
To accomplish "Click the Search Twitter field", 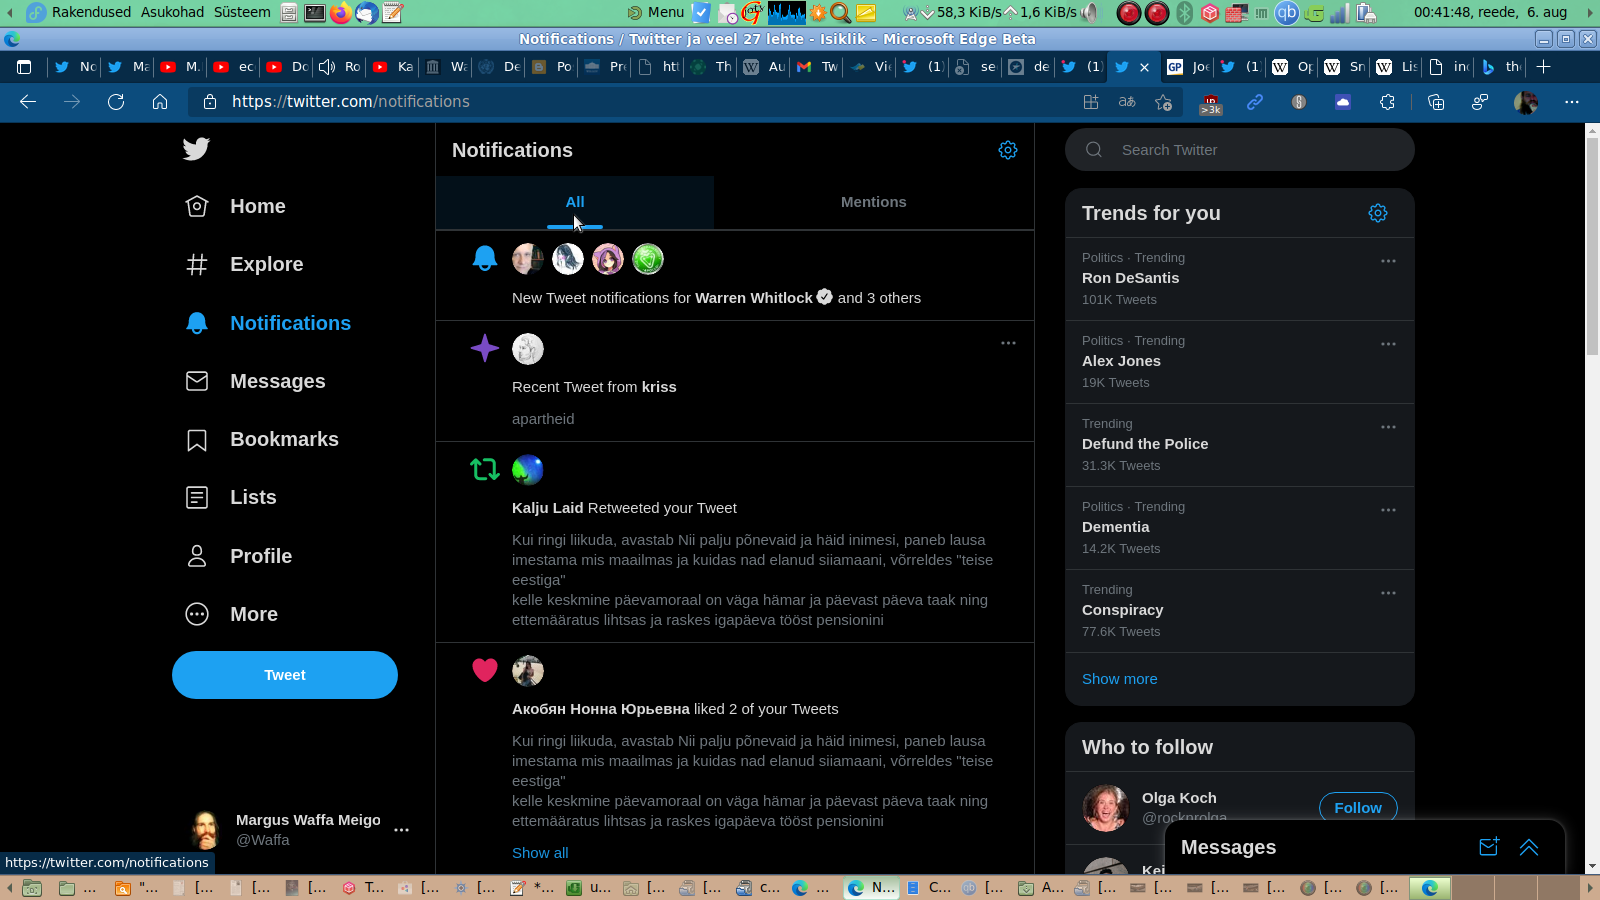I will 1240,150.
